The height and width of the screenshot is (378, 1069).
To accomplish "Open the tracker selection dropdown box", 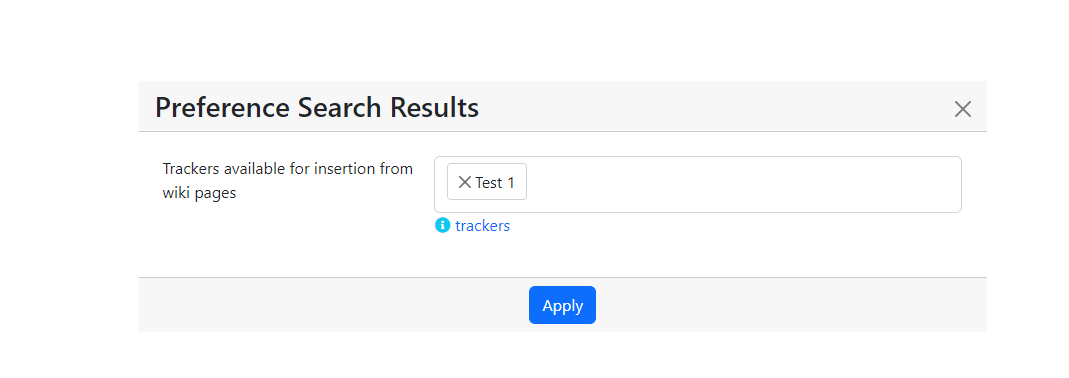I will [x=697, y=184].
